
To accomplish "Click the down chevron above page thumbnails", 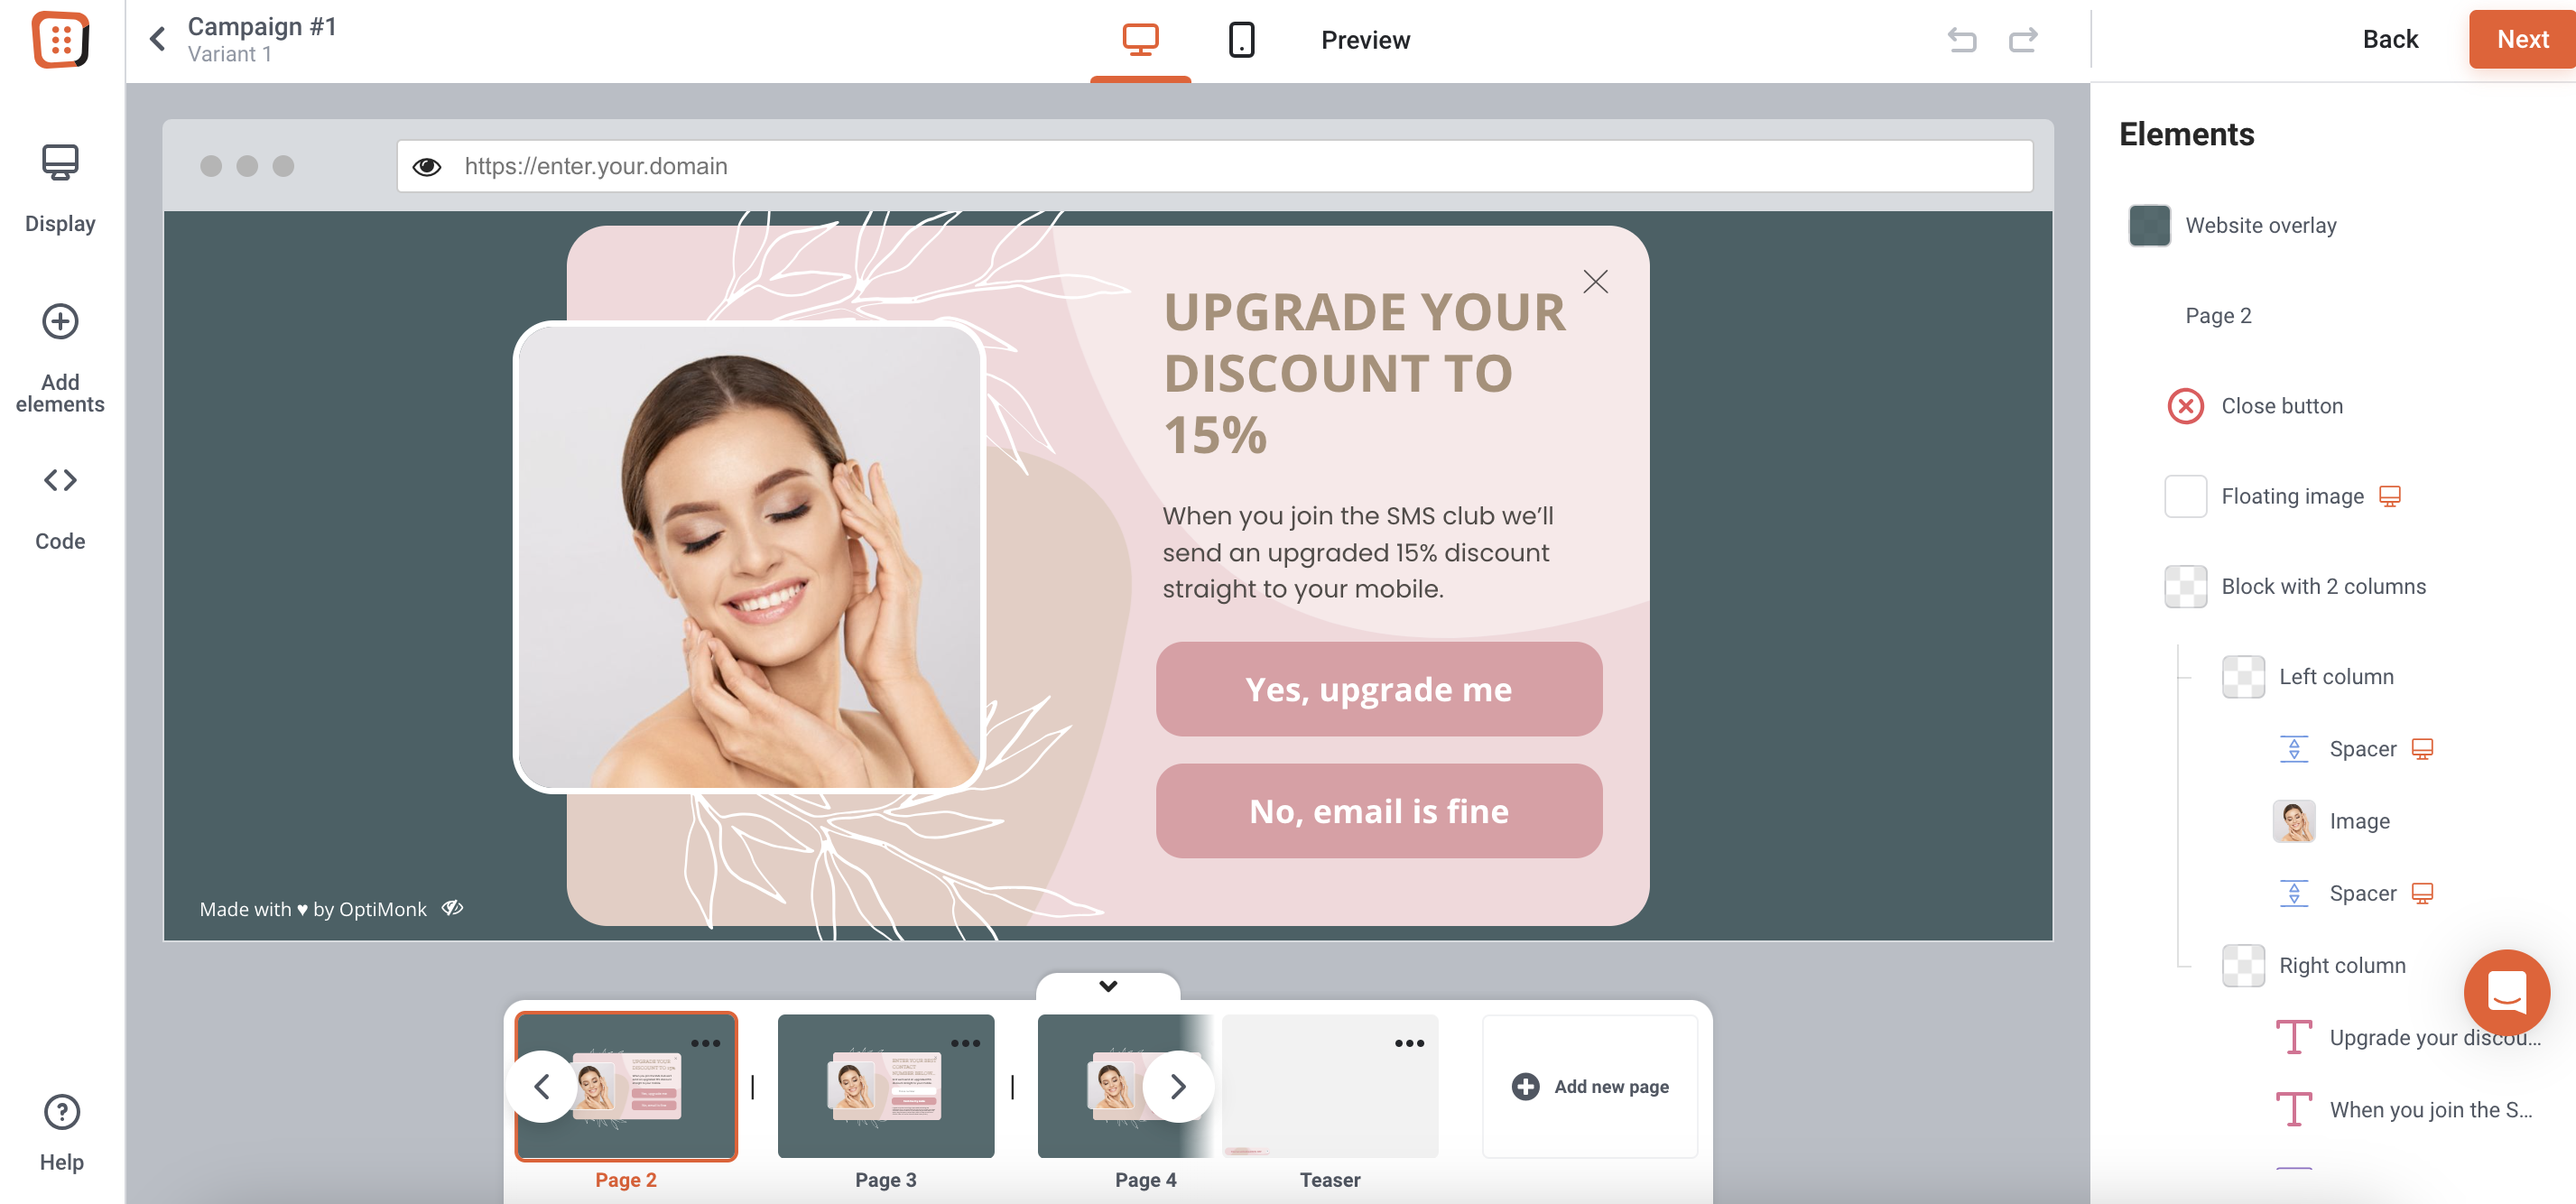I will (x=1109, y=986).
